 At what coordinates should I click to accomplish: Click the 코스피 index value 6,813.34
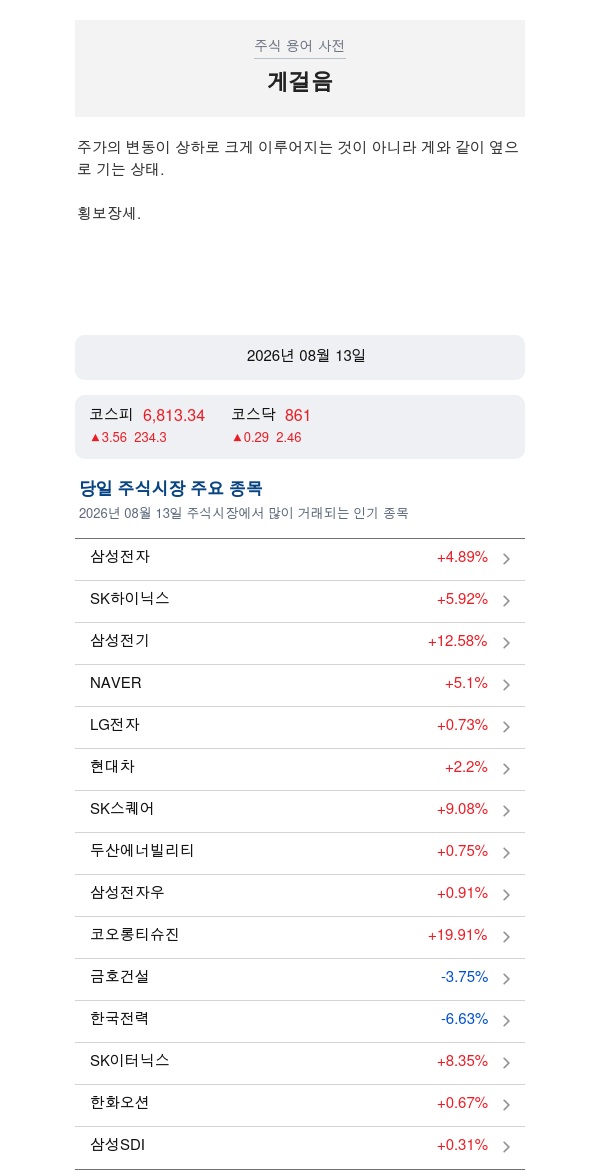(174, 416)
